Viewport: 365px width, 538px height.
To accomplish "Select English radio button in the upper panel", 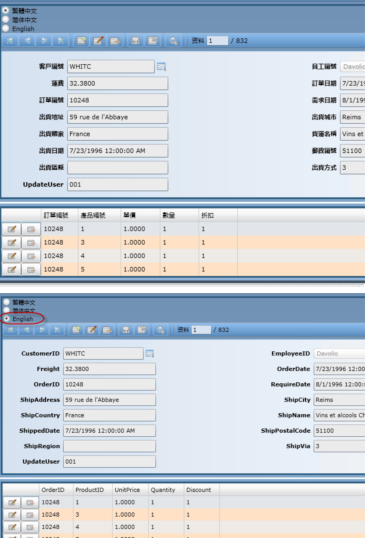I will pyautogui.click(x=5, y=28).
